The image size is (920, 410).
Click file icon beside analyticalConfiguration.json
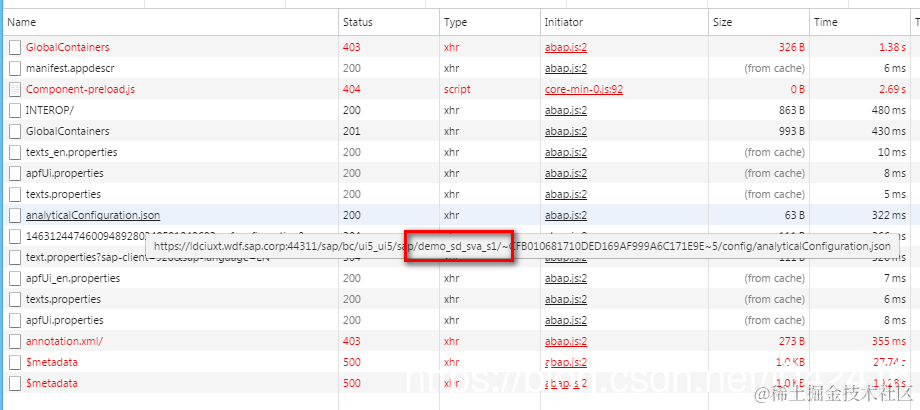(15, 215)
